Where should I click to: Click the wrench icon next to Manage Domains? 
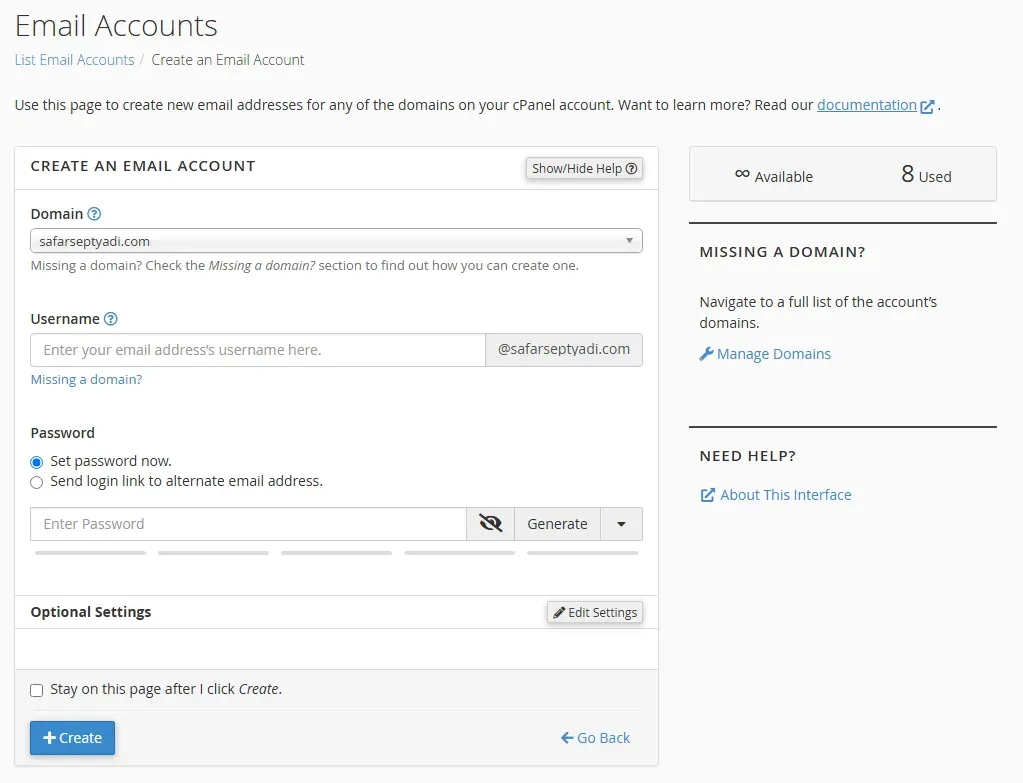click(x=706, y=354)
